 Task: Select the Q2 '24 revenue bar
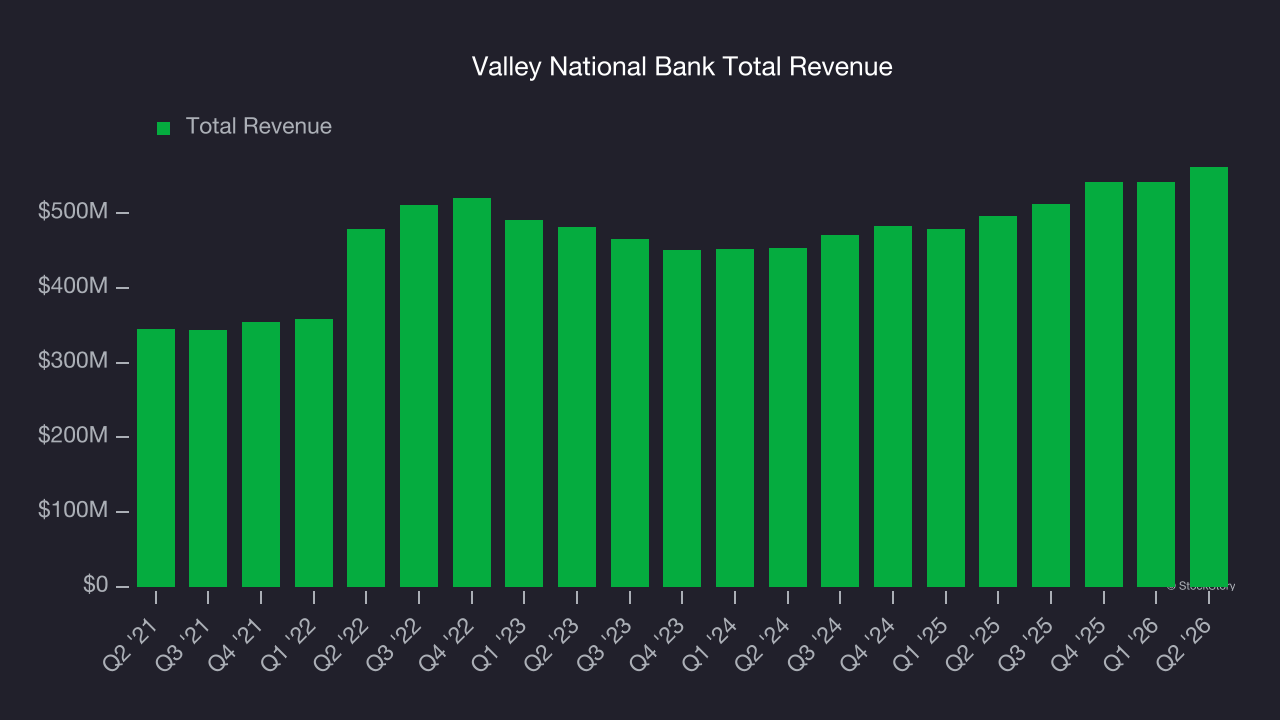coord(788,417)
